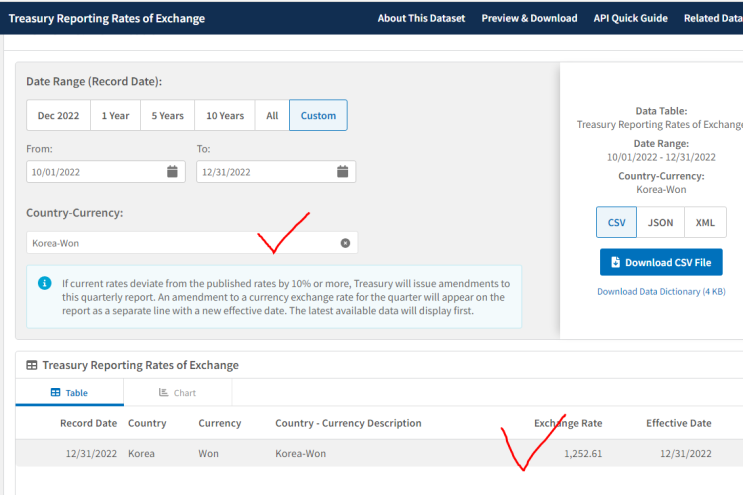Viewport: 743px width, 495px height.
Task: Switch to the Chart tab
Action: click(x=177, y=393)
